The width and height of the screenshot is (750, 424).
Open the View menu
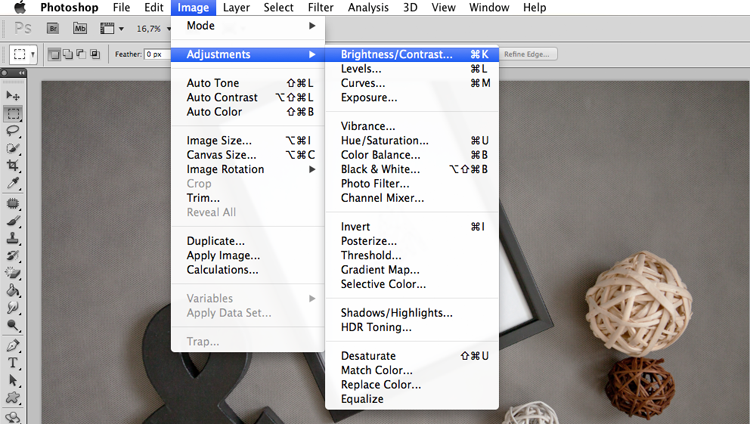point(443,7)
